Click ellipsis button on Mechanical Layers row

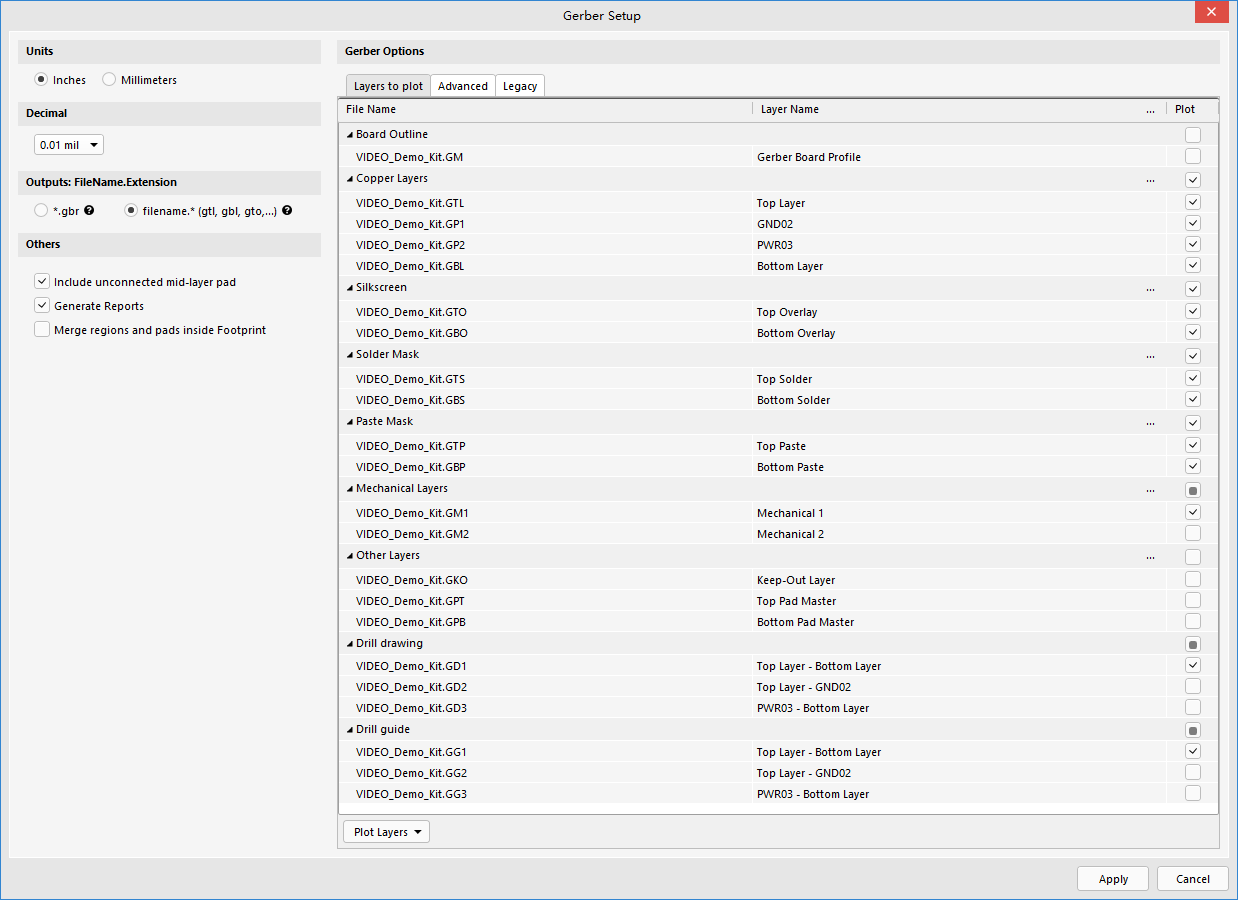pos(1150,490)
